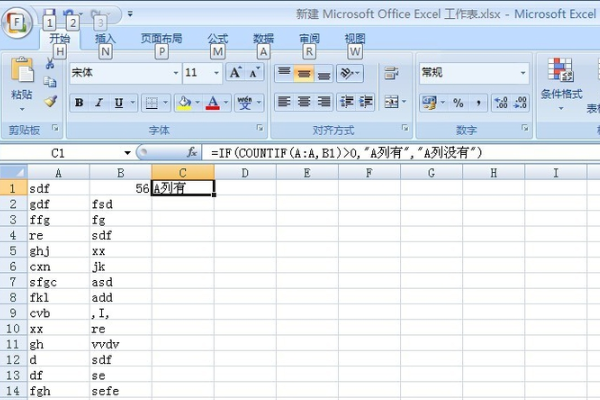Open the number group dialog launcher
This screenshot has height=400, width=600.
coord(525,128)
